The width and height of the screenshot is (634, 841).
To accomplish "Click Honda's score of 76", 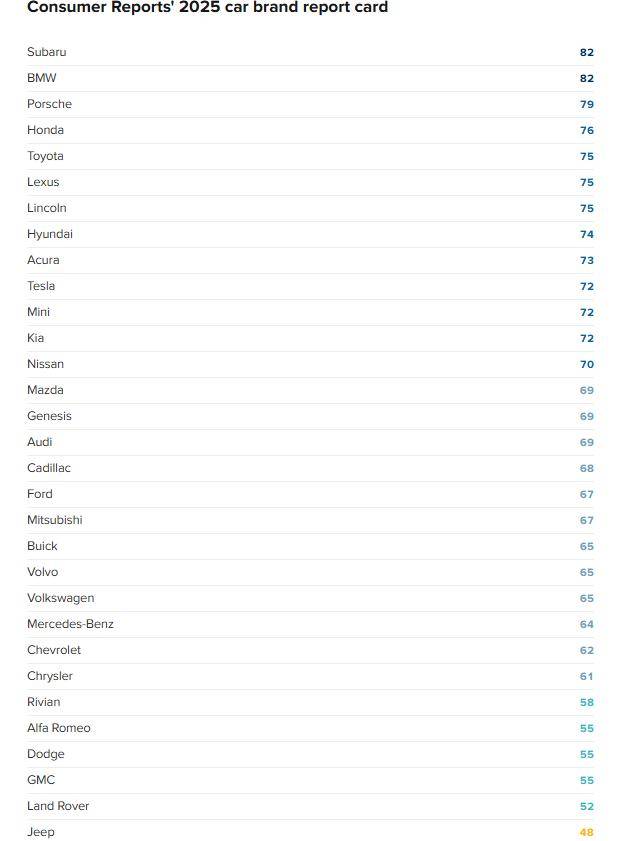I will (x=586, y=130).
